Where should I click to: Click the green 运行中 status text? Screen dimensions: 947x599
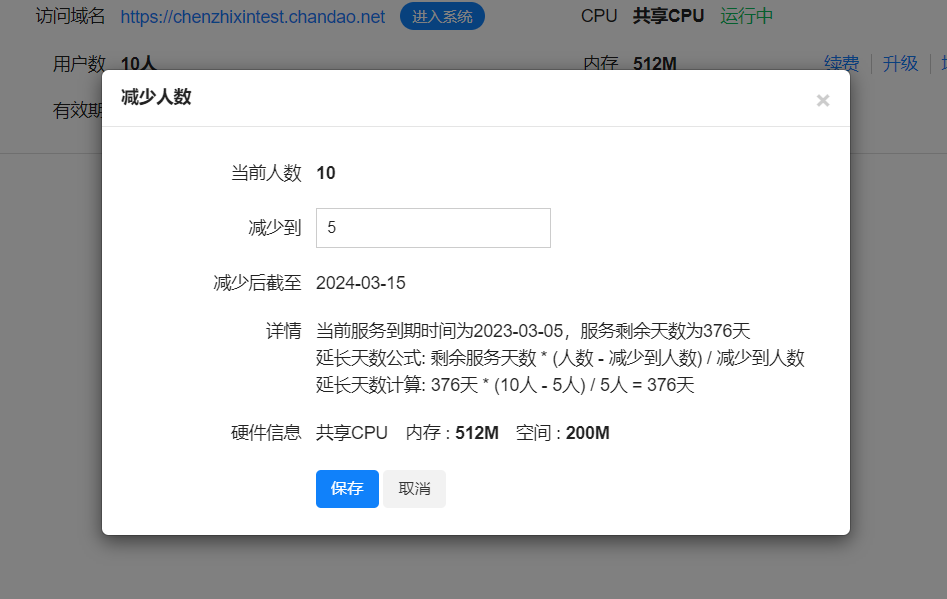point(746,16)
